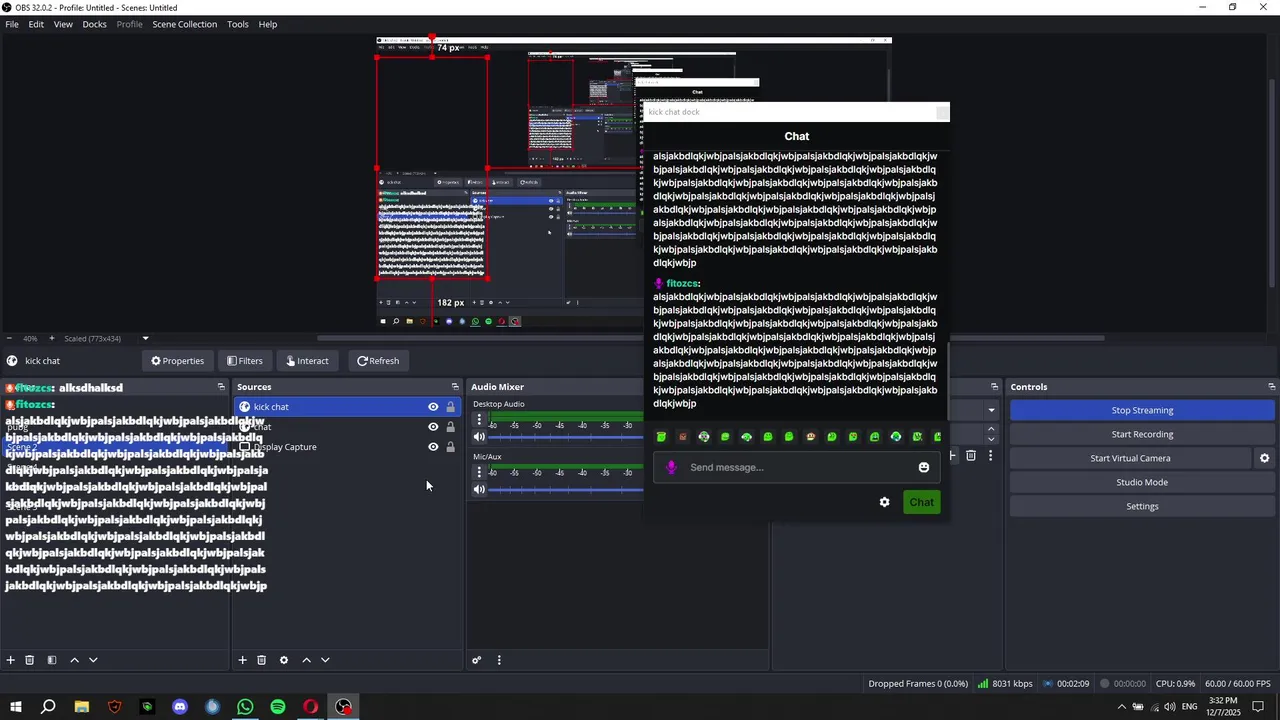This screenshot has width=1280, height=720.
Task: Move selected source up
Action: click(306, 660)
